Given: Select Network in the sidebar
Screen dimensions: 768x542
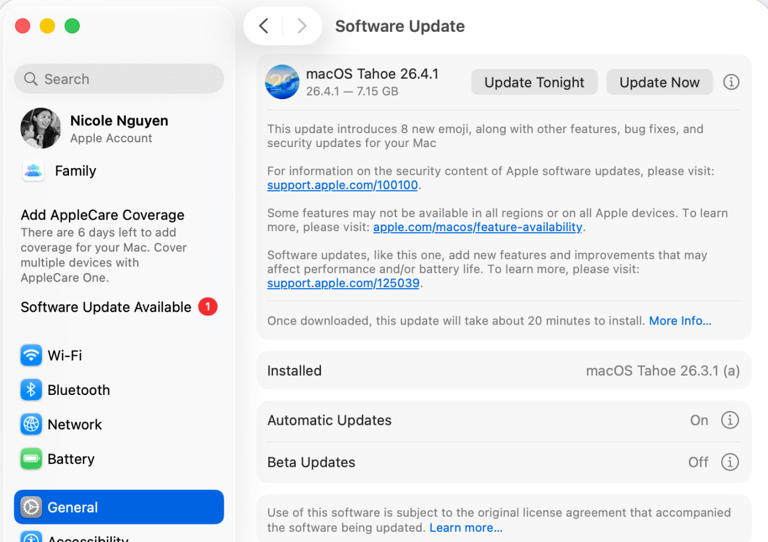Looking at the screenshot, I should click(119, 424).
